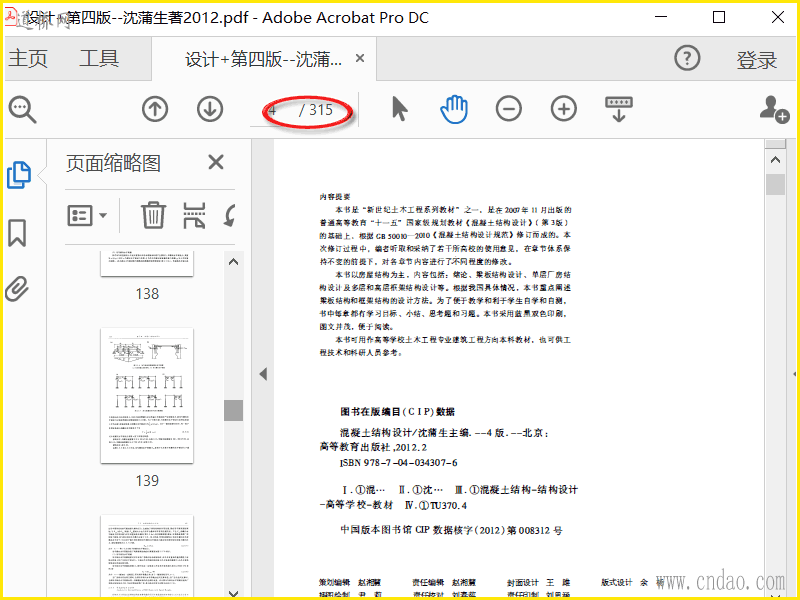800x600 pixels.
Task: Click the page number input field
Action: (271, 110)
